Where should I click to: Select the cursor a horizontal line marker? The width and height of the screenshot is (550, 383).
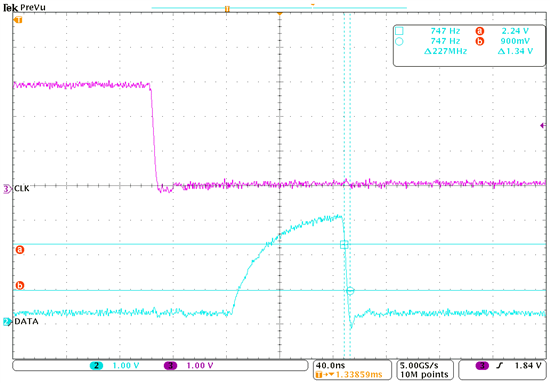point(20,250)
